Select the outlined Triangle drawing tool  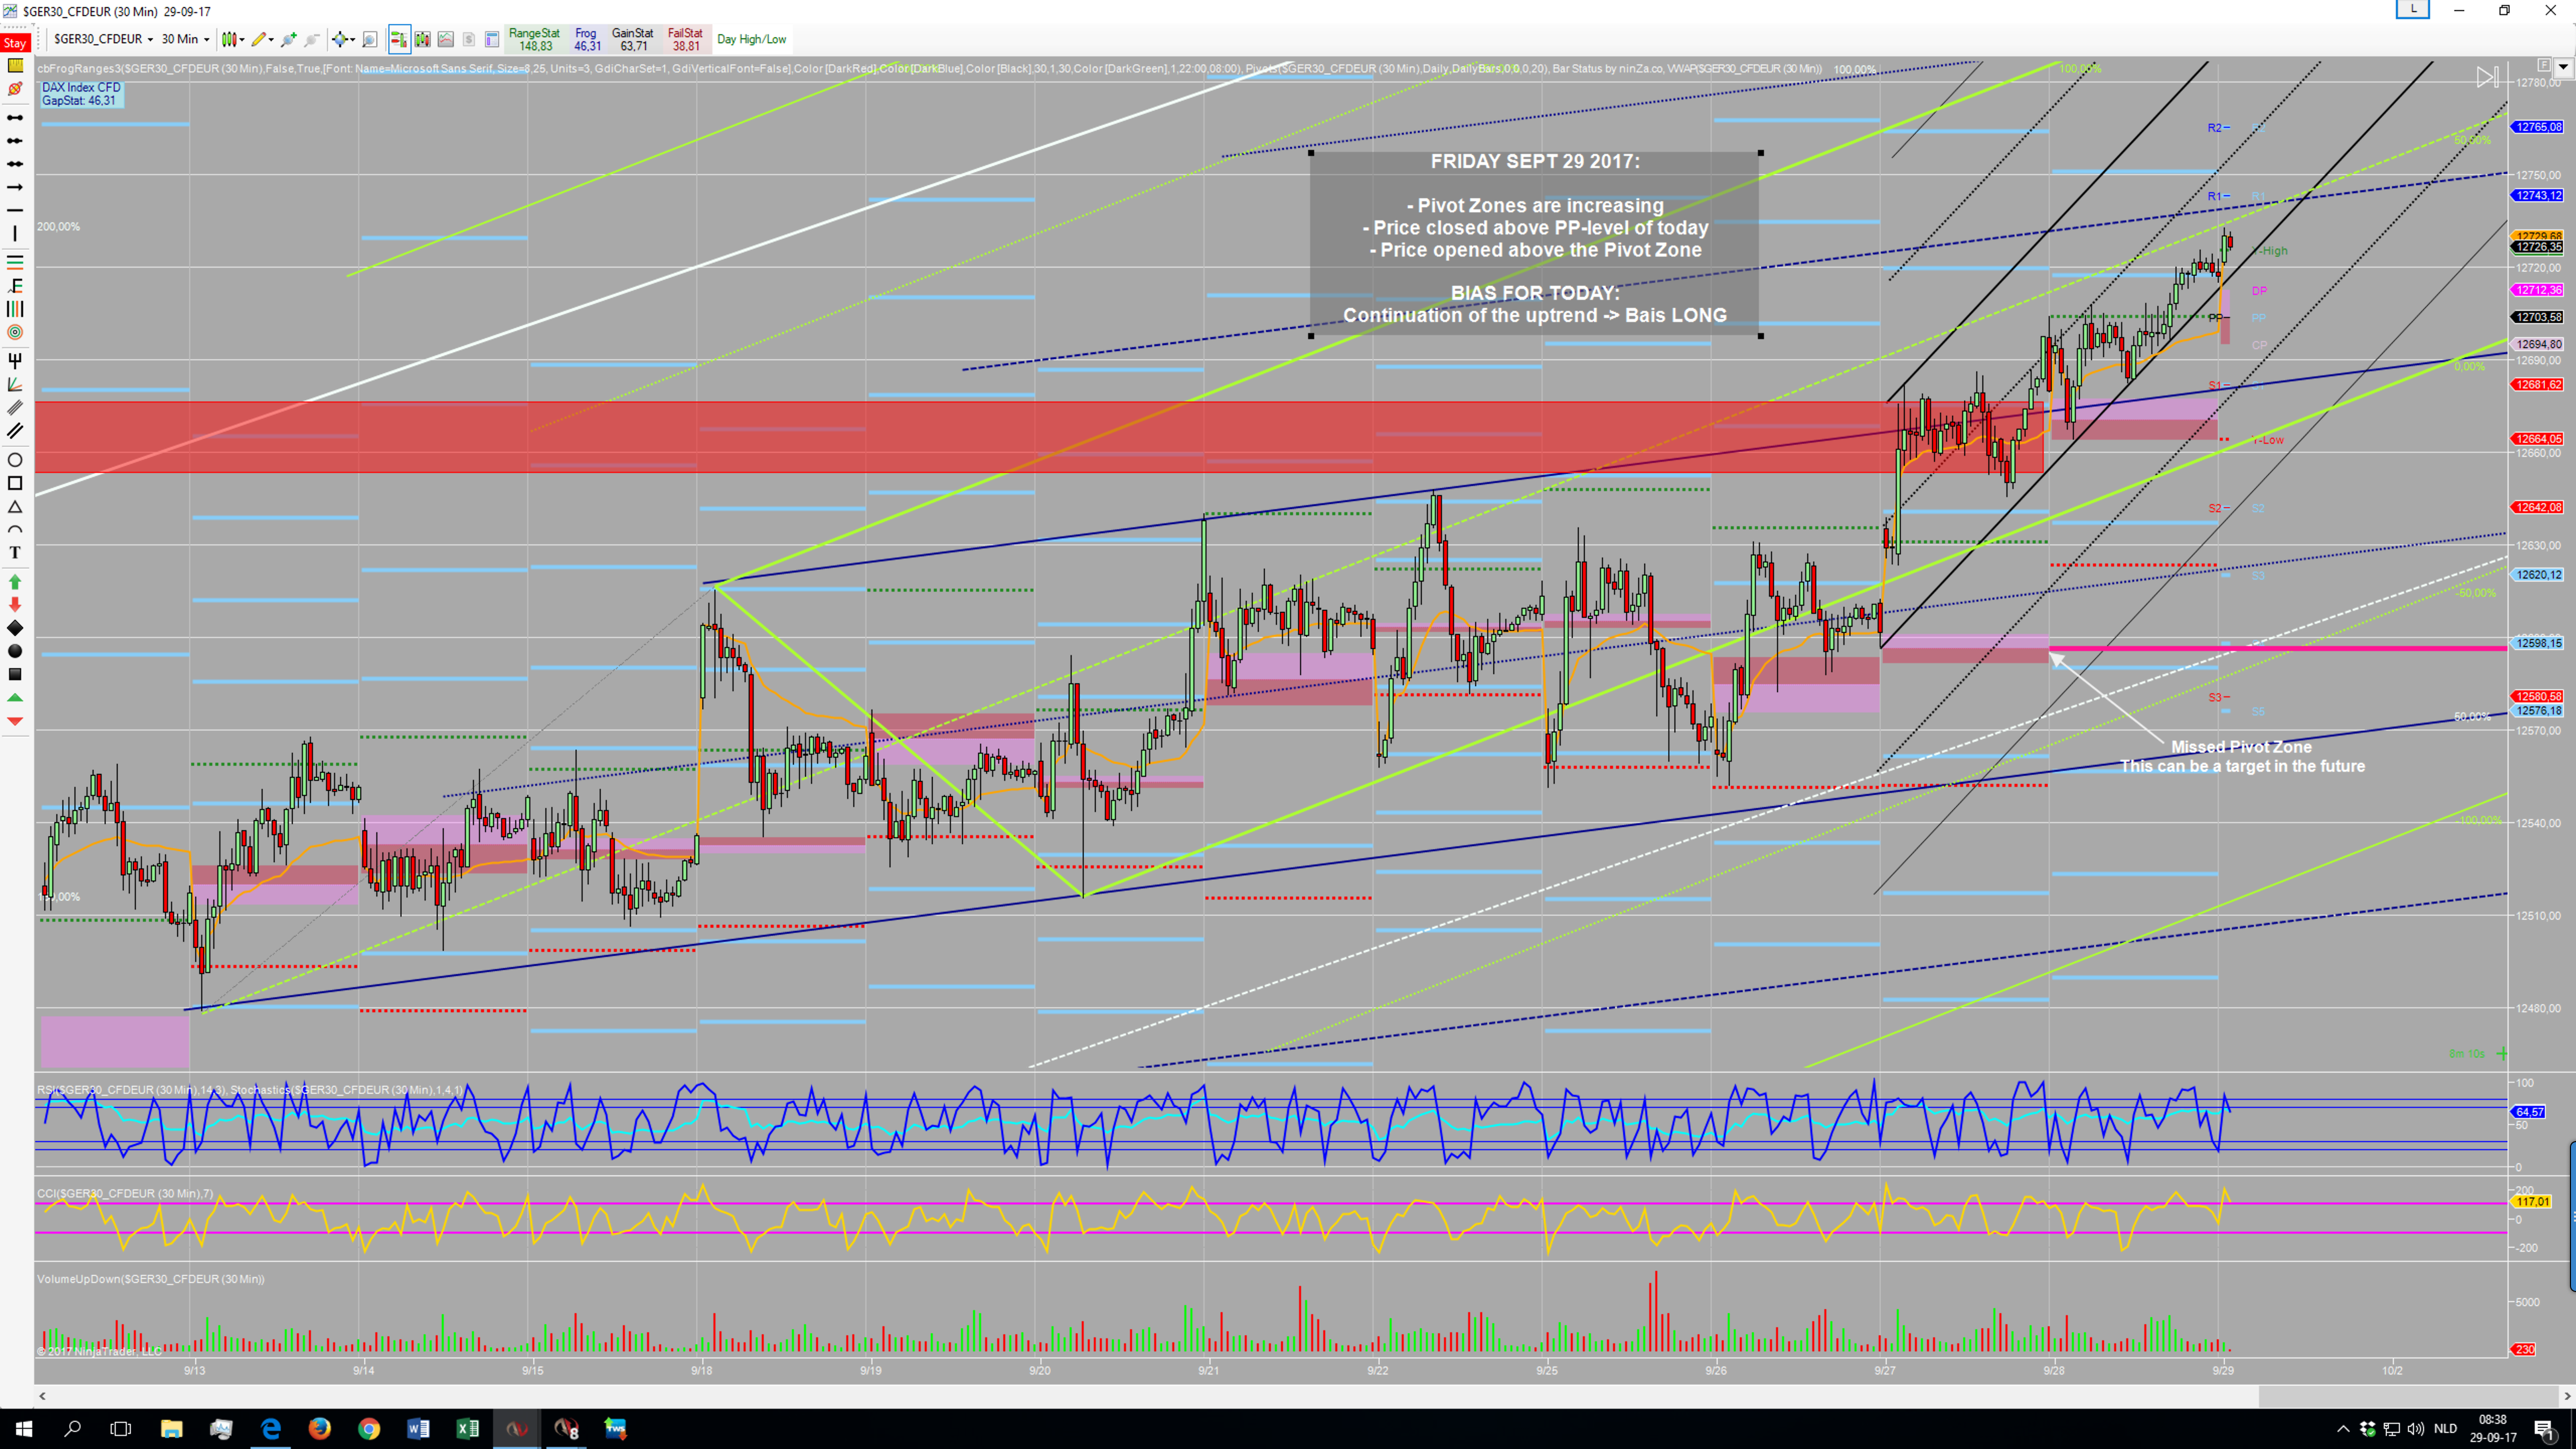(15, 506)
